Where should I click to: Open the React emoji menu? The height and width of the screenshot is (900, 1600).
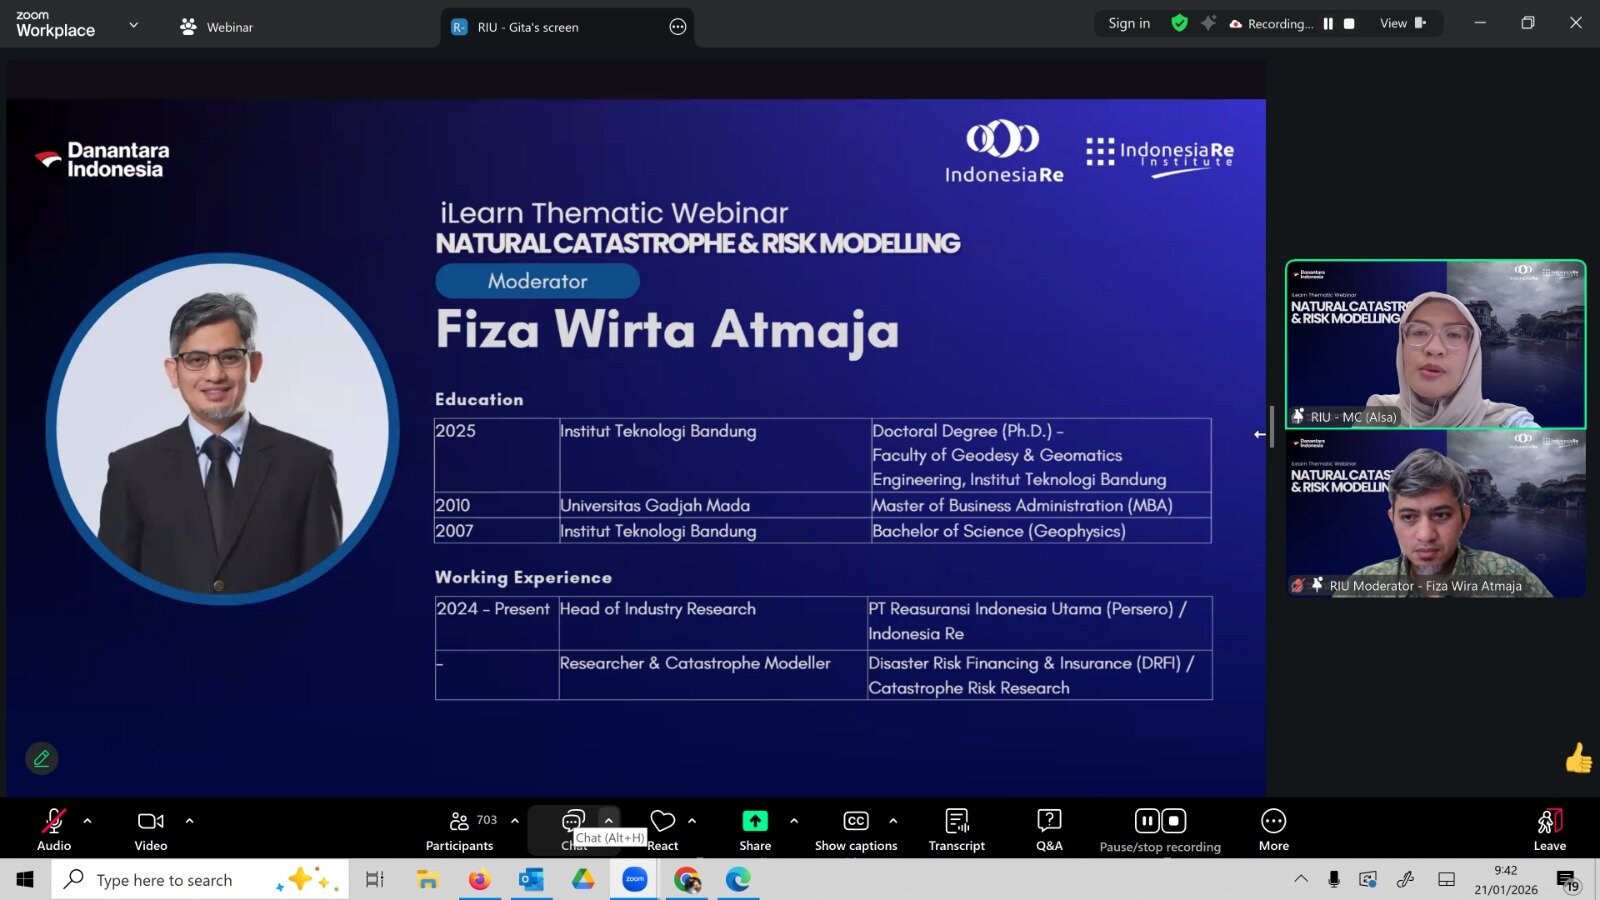[662, 830]
